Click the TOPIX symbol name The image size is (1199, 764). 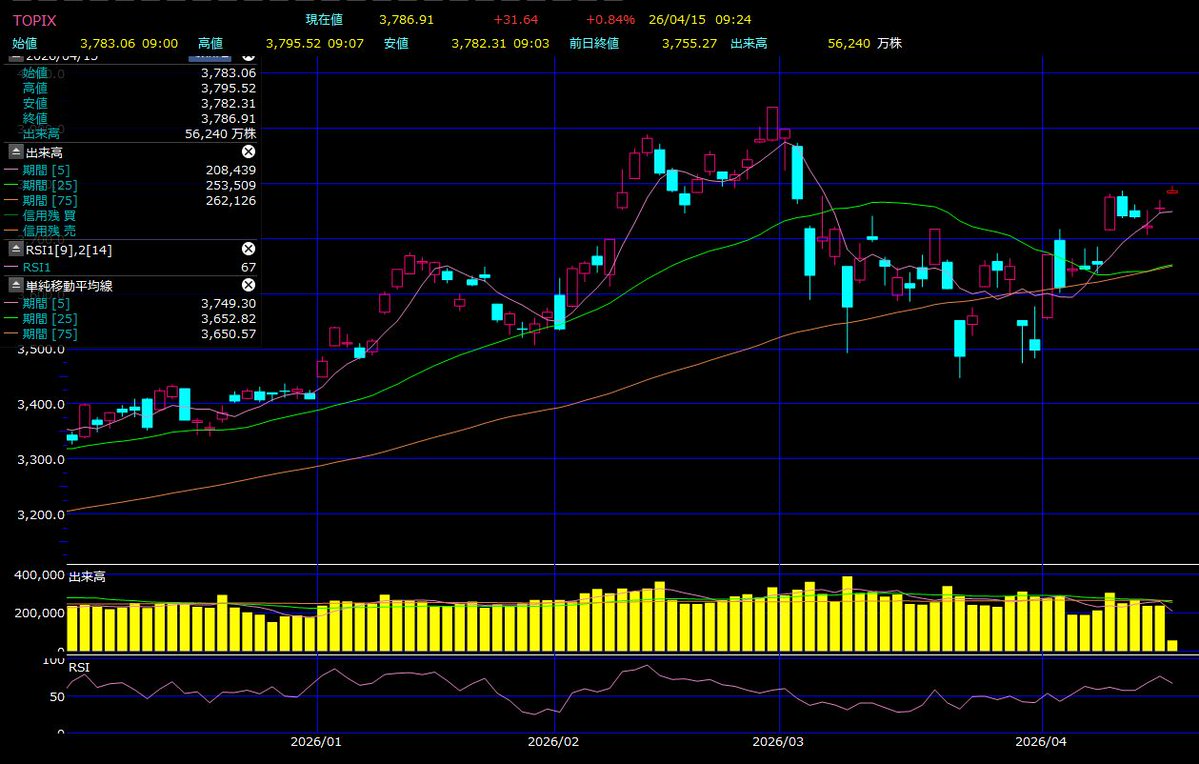click(x=34, y=21)
